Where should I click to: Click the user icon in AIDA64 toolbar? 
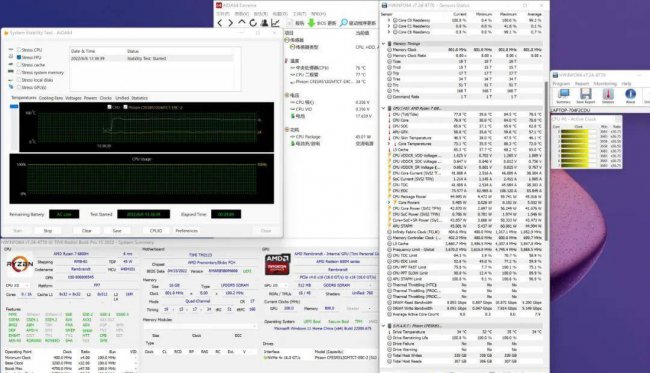[x=264, y=23]
